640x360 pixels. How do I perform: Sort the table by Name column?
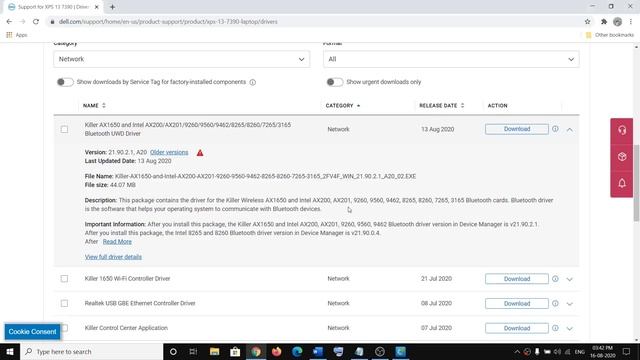coord(94,105)
